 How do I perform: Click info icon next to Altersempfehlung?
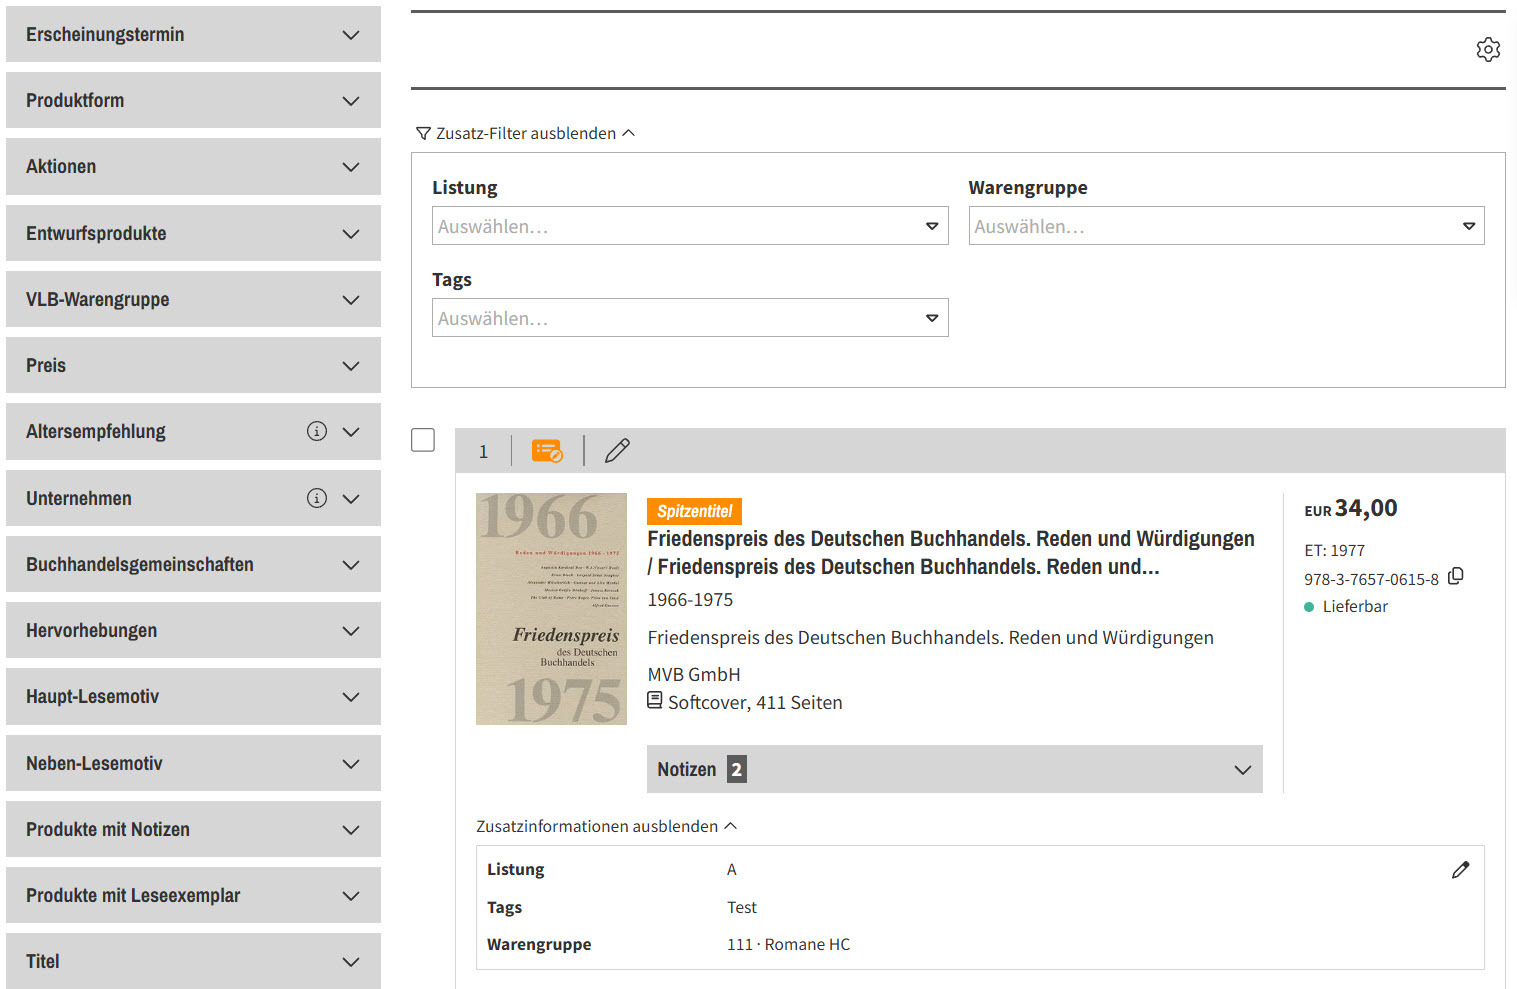coord(317,431)
